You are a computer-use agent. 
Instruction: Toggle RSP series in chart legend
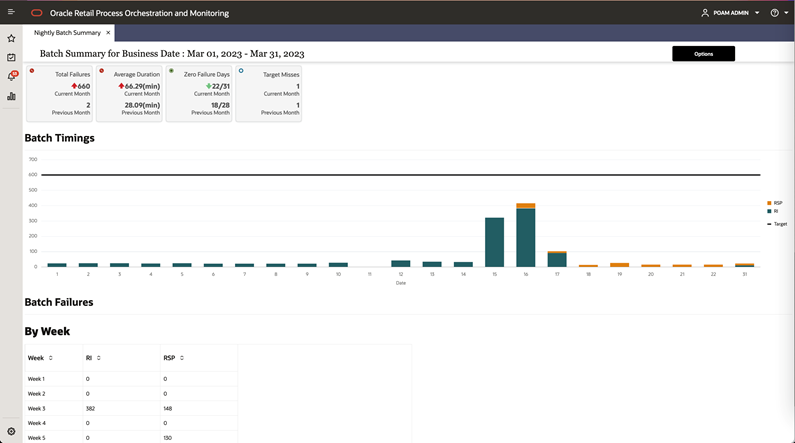pos(774,203)
